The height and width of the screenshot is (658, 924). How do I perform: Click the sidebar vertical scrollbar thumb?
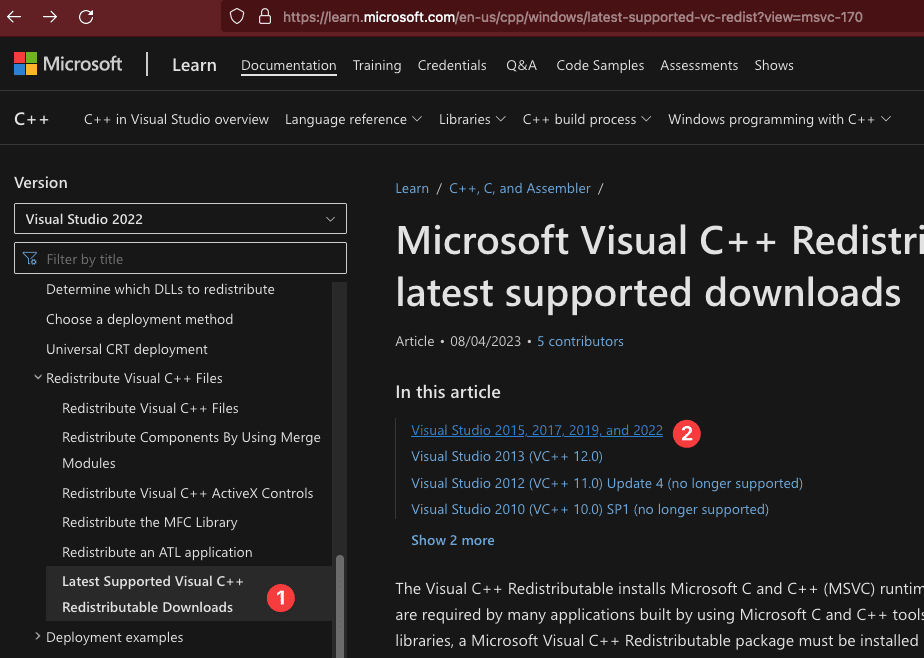[340, 600]
